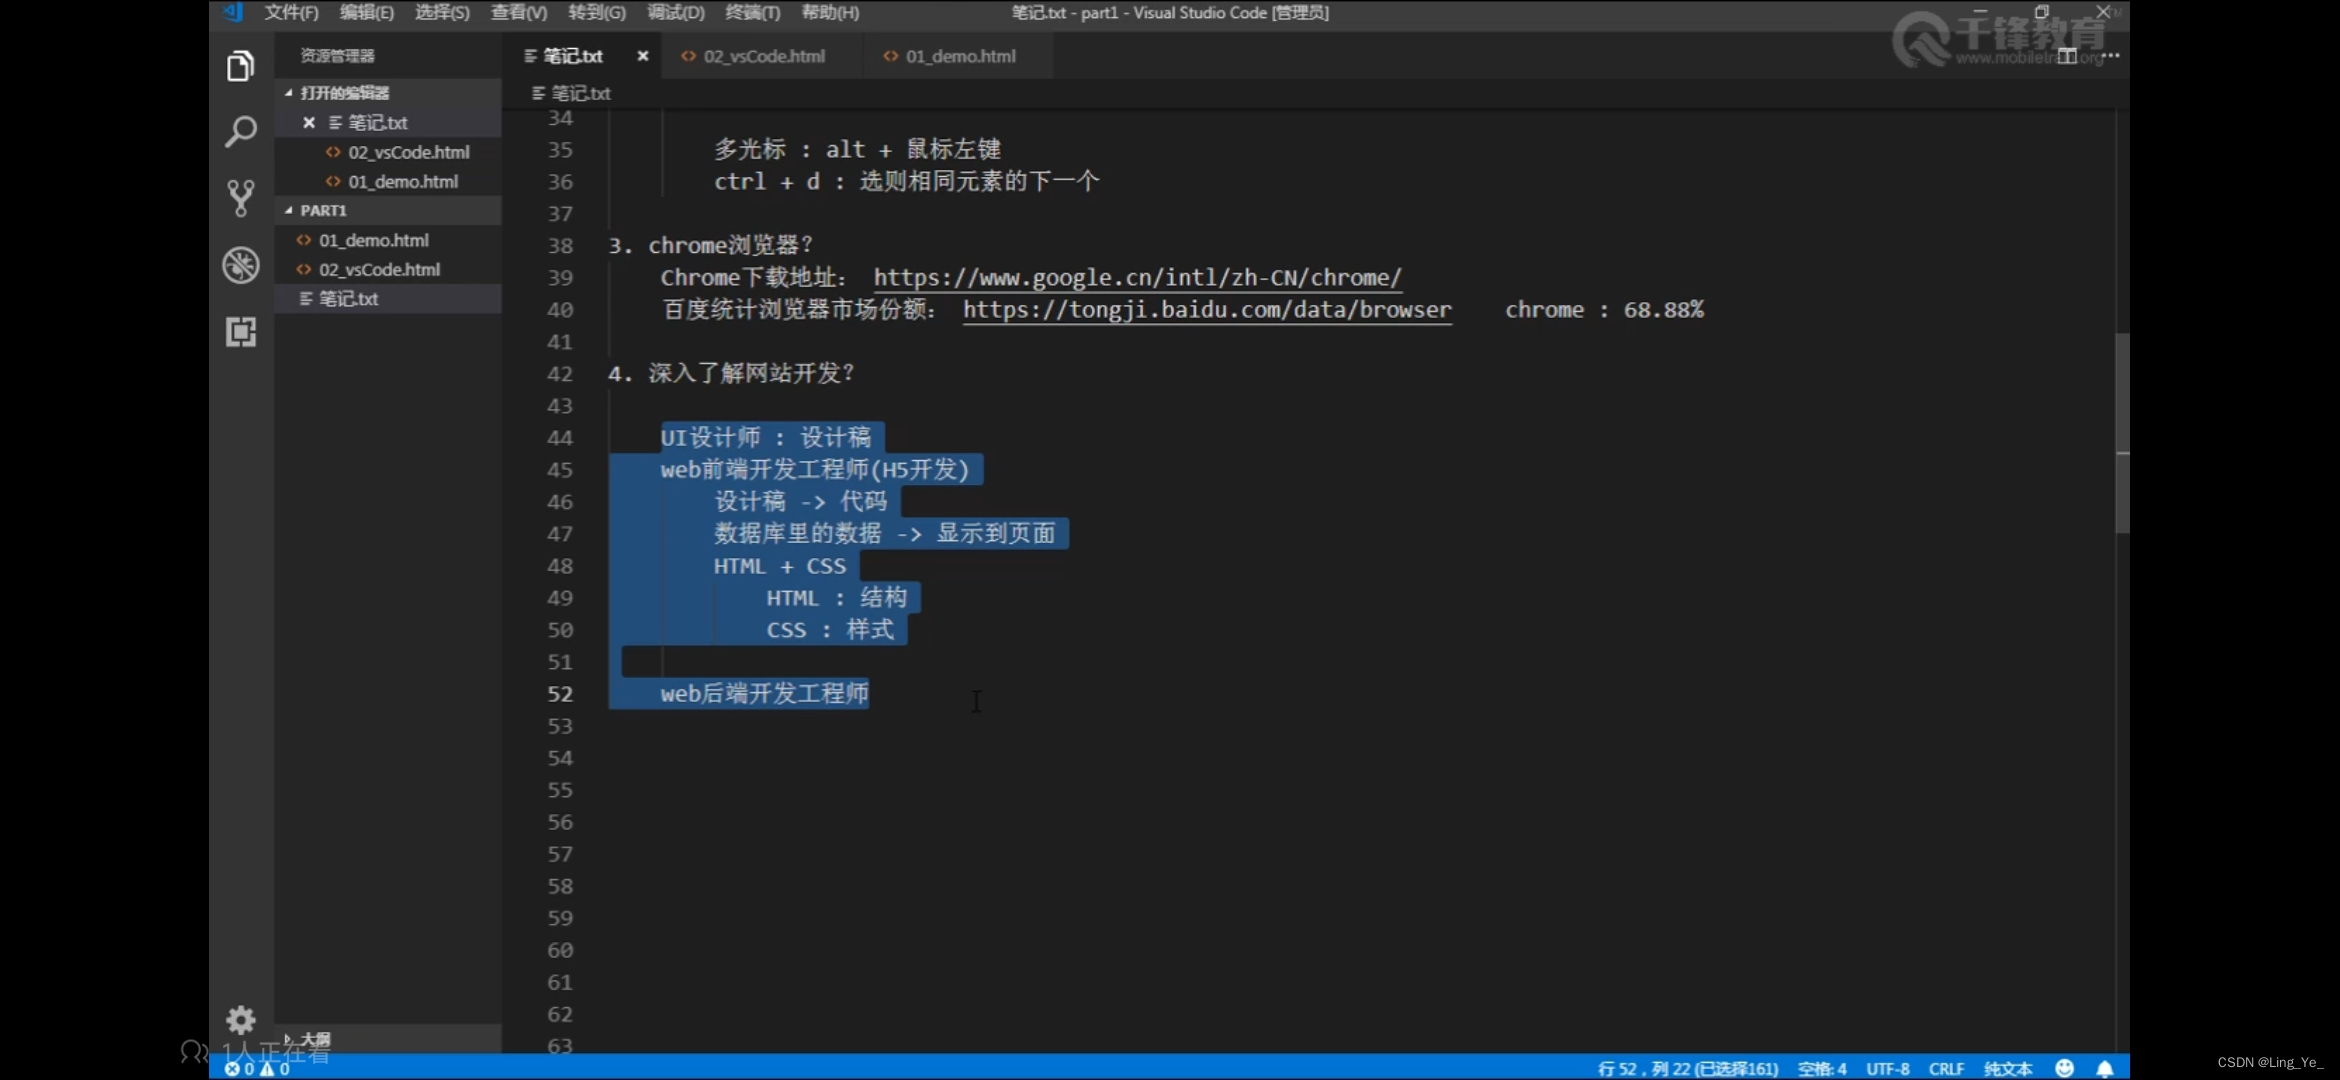Open the Chrome download google.cn link

[1137, 278]
